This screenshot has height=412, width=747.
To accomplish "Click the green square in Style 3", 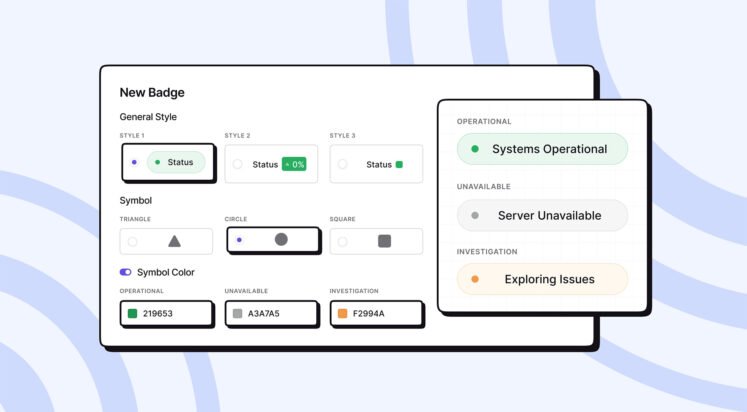I will [x=399, y=164].
